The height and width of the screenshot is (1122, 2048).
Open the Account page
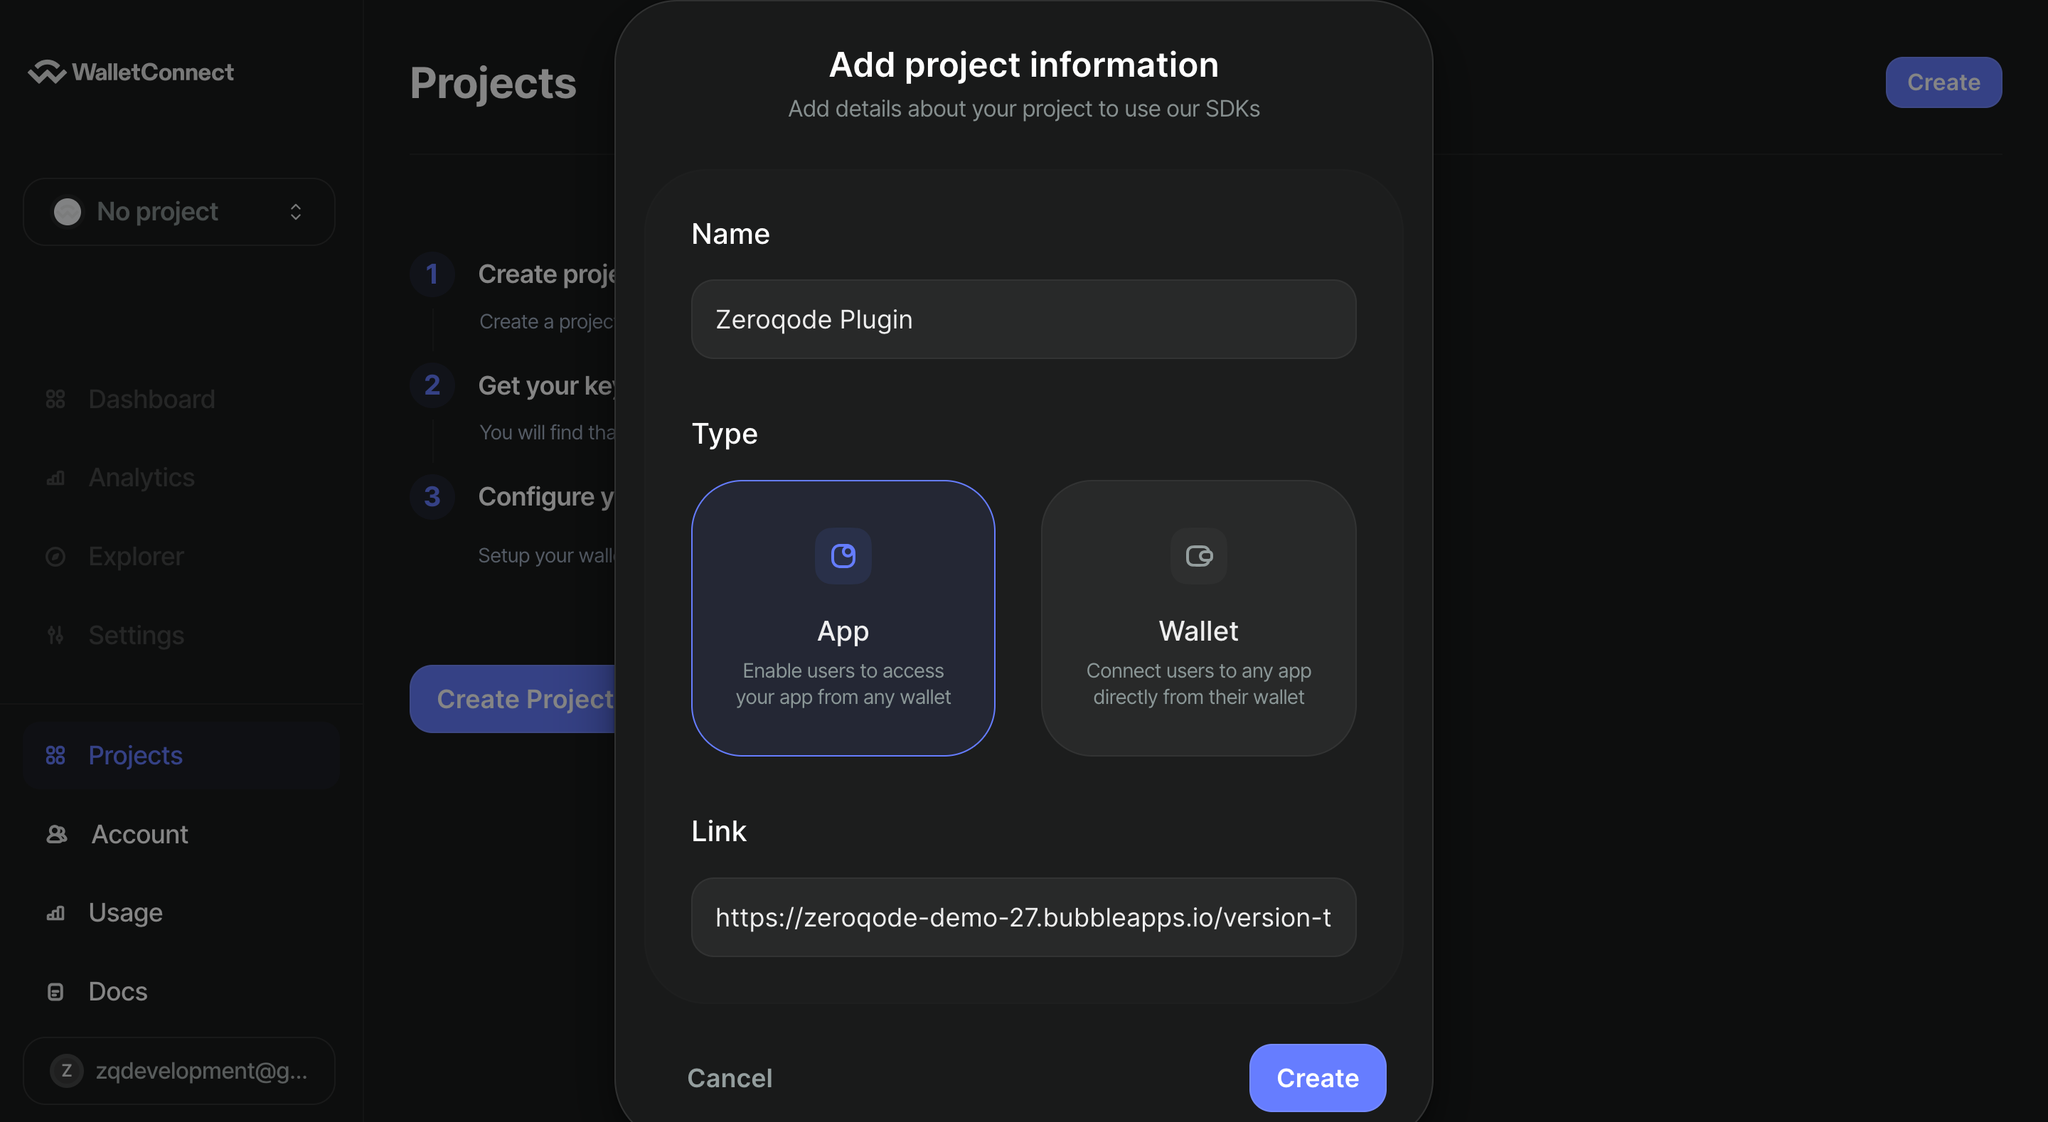tap(140, 834)
